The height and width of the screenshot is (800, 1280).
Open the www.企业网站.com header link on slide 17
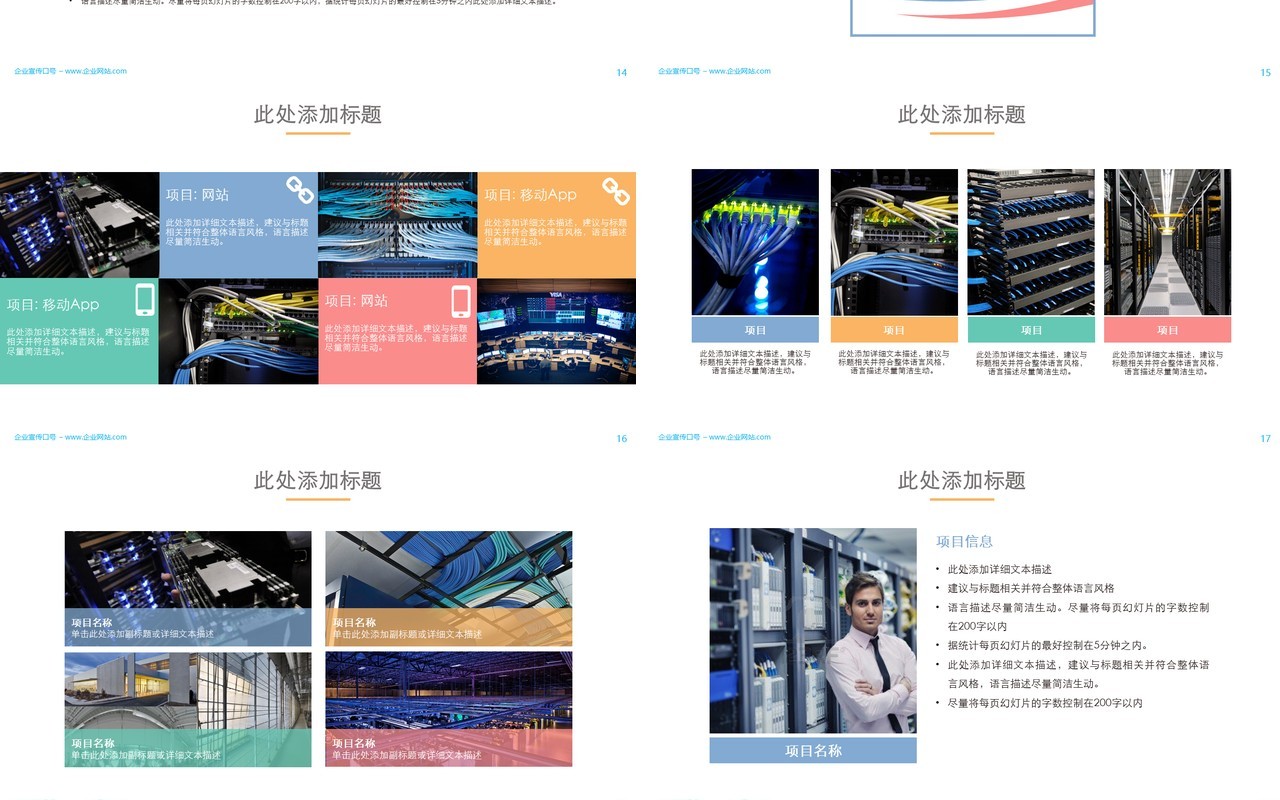click(740, 437)
